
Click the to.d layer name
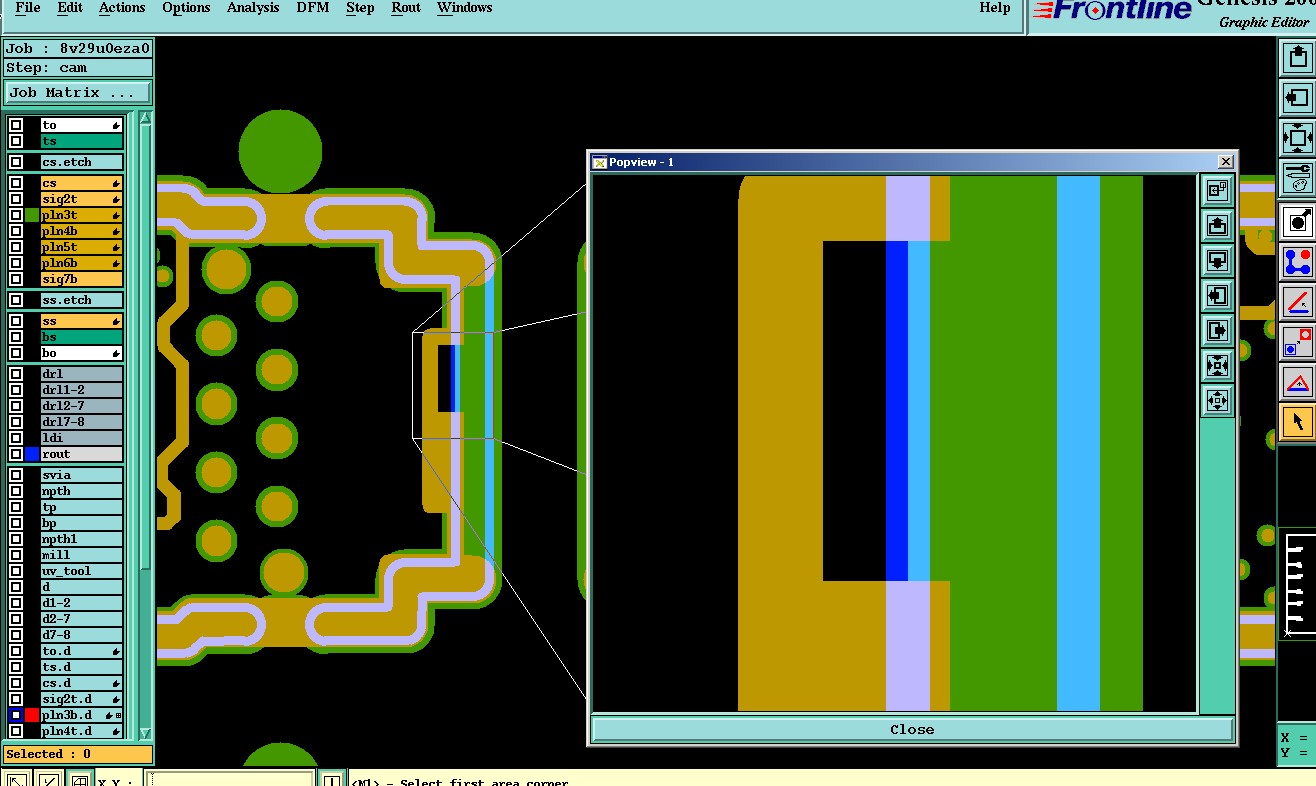point(82,651)
